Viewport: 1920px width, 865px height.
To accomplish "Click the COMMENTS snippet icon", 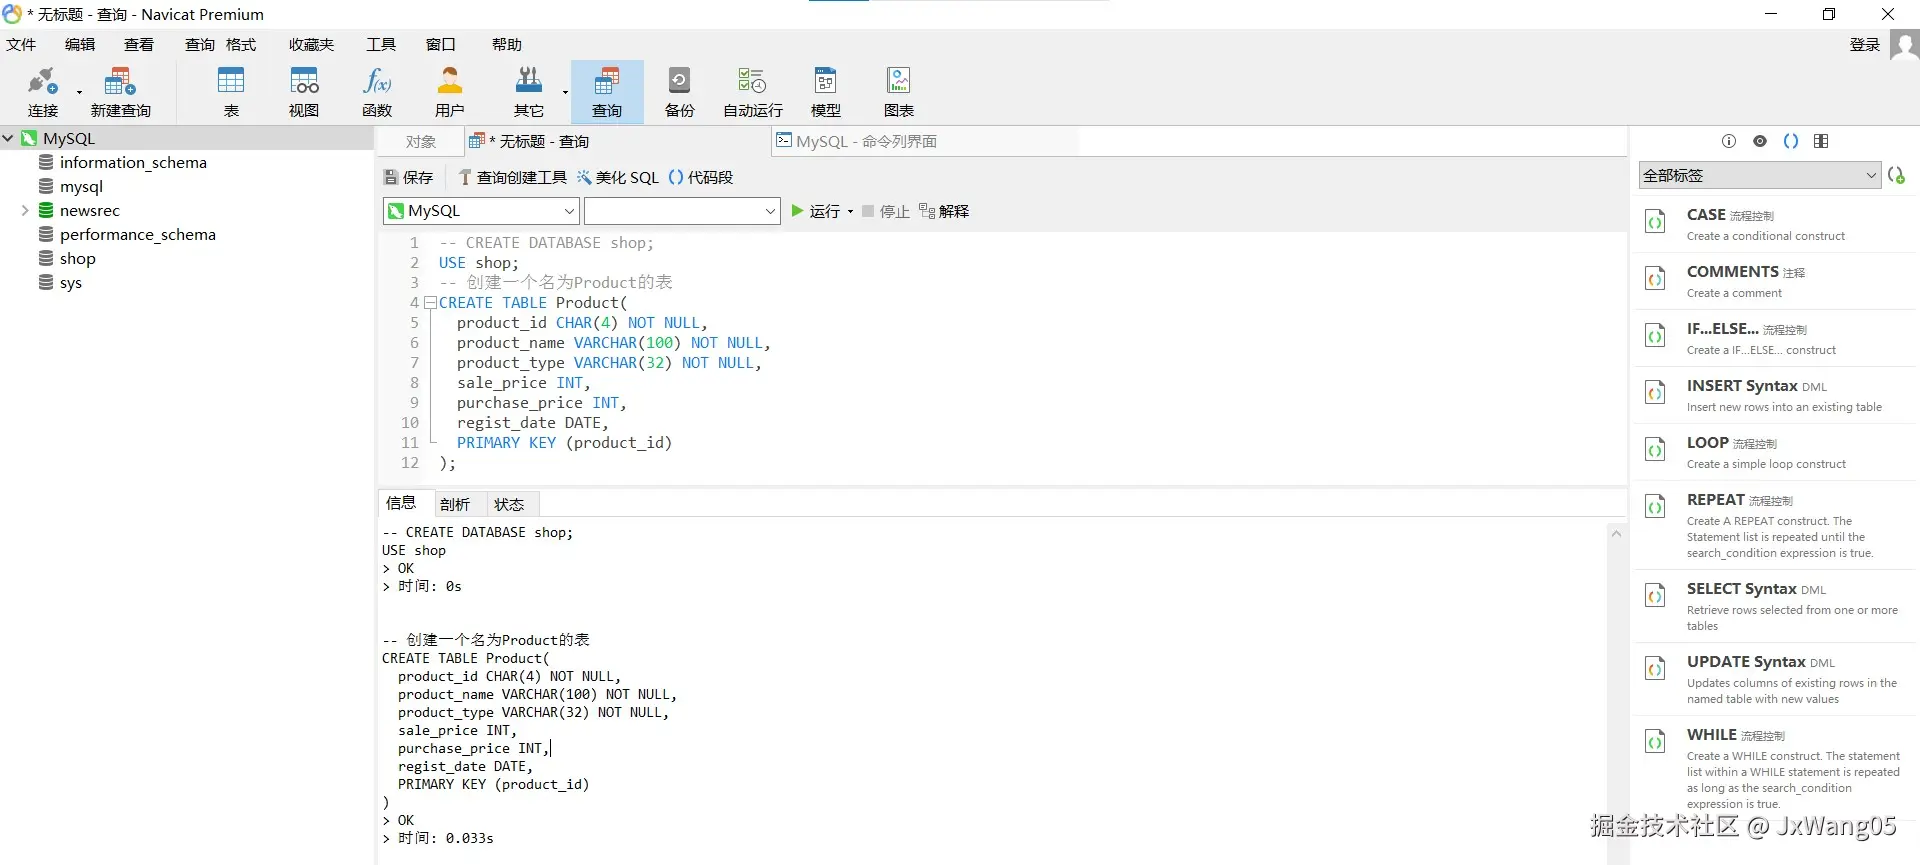I will point(1655,279).
